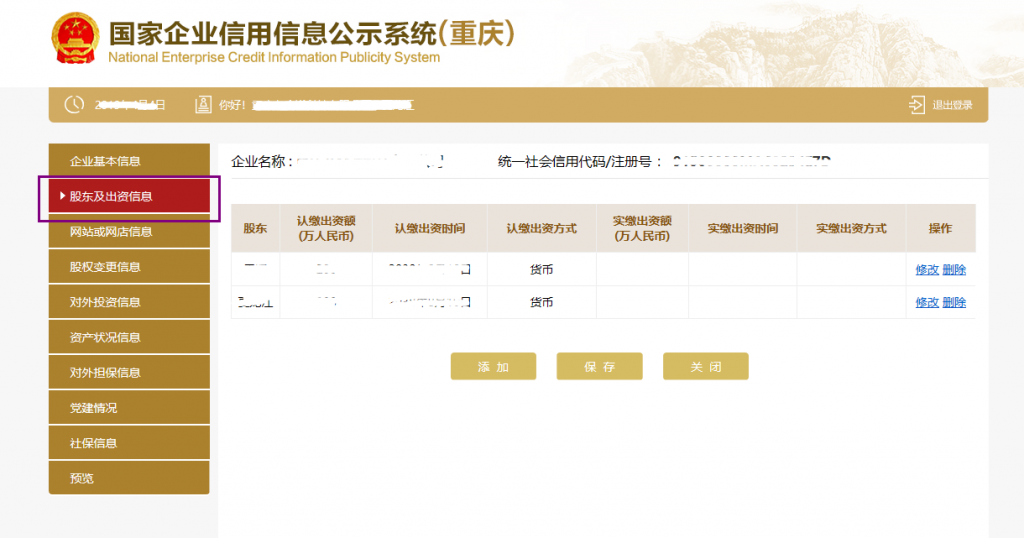The image size is (1024, 538).
Task: Click the 认缴出资方式 column header
Action: point(541,228)
